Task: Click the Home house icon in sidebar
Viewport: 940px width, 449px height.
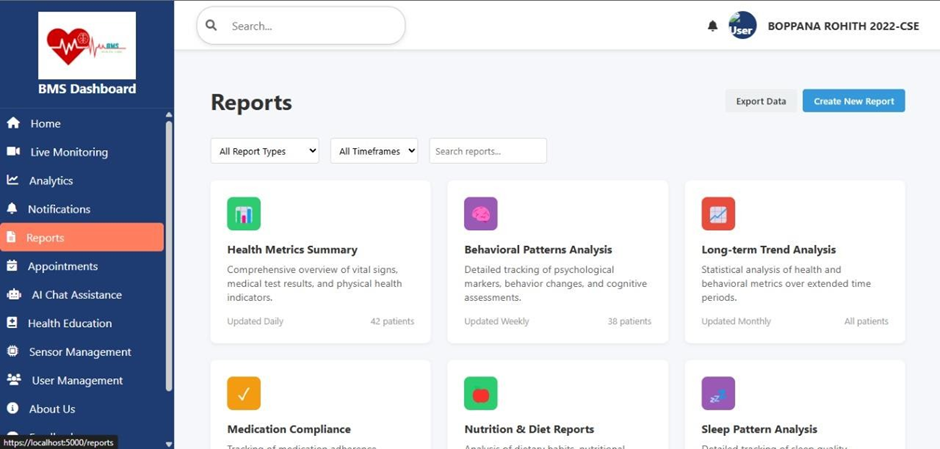Action: click(x=13, y=123)
